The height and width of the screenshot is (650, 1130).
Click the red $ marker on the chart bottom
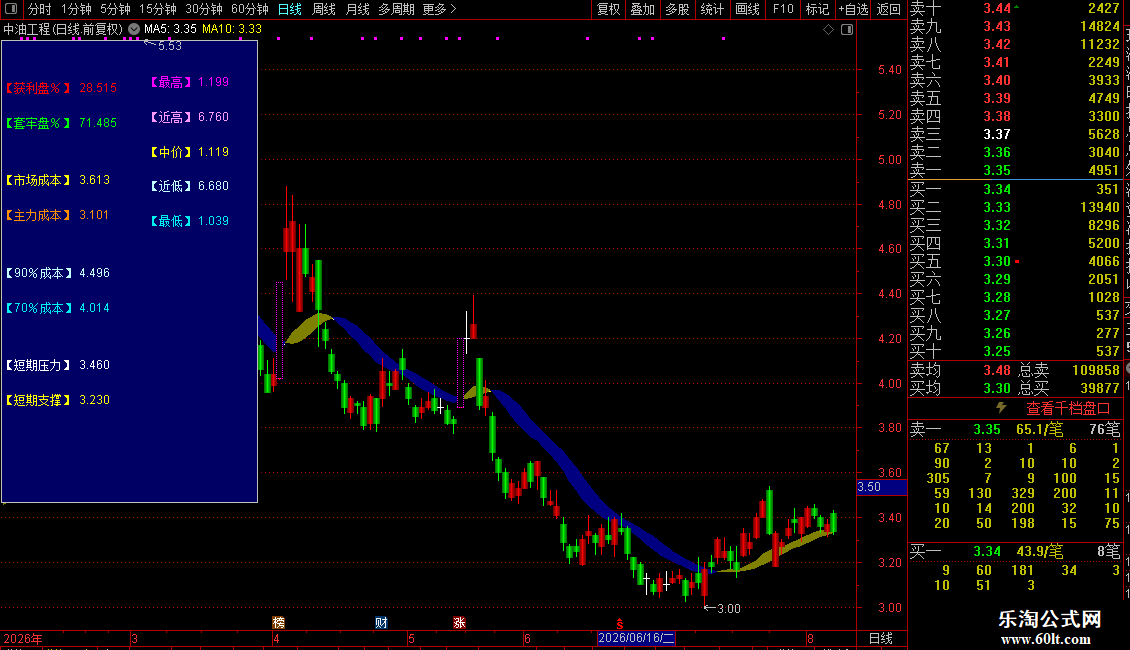619,624
